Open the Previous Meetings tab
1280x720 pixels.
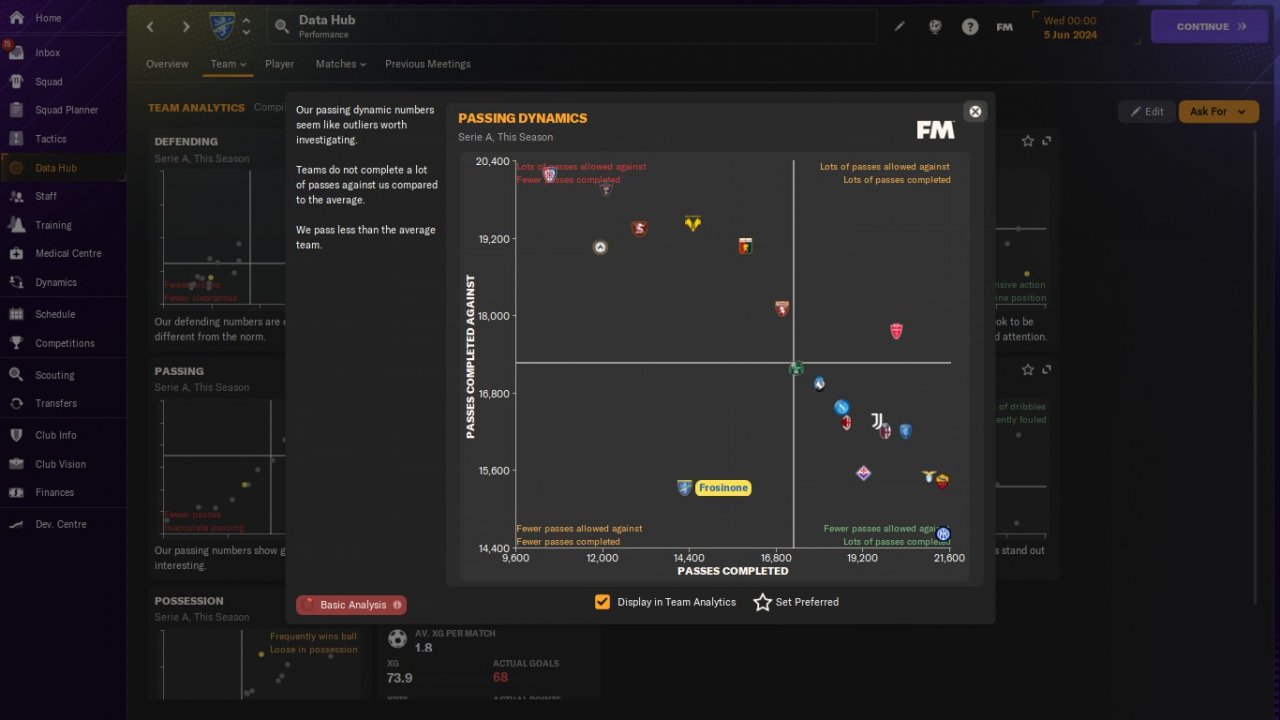click(x=428, y=64)
